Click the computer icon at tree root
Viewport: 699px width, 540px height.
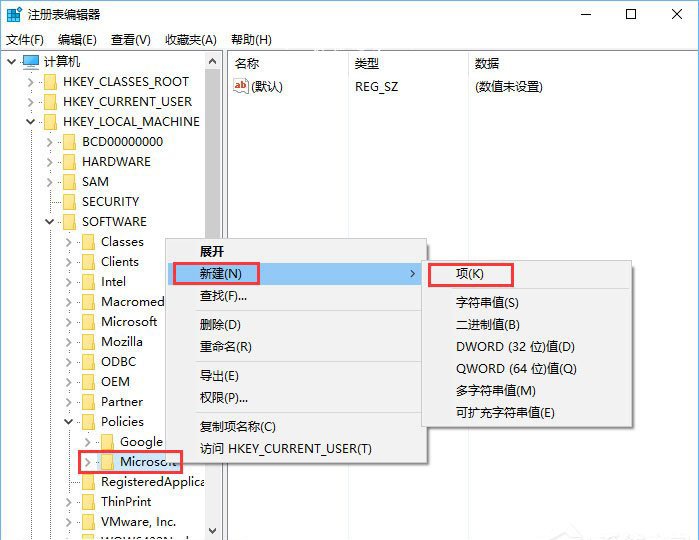point(31,62)
